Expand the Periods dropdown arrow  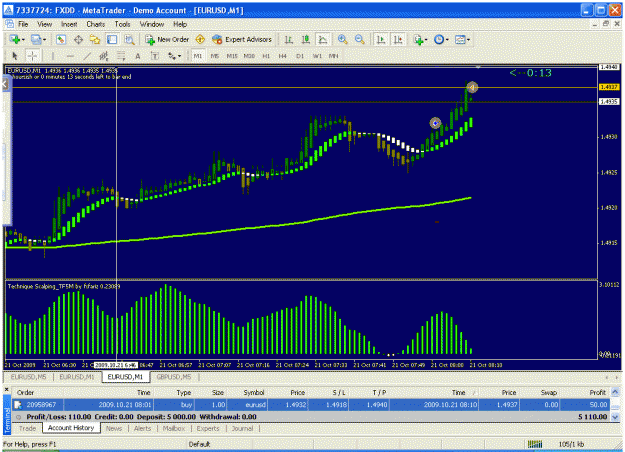coord(447,40)
